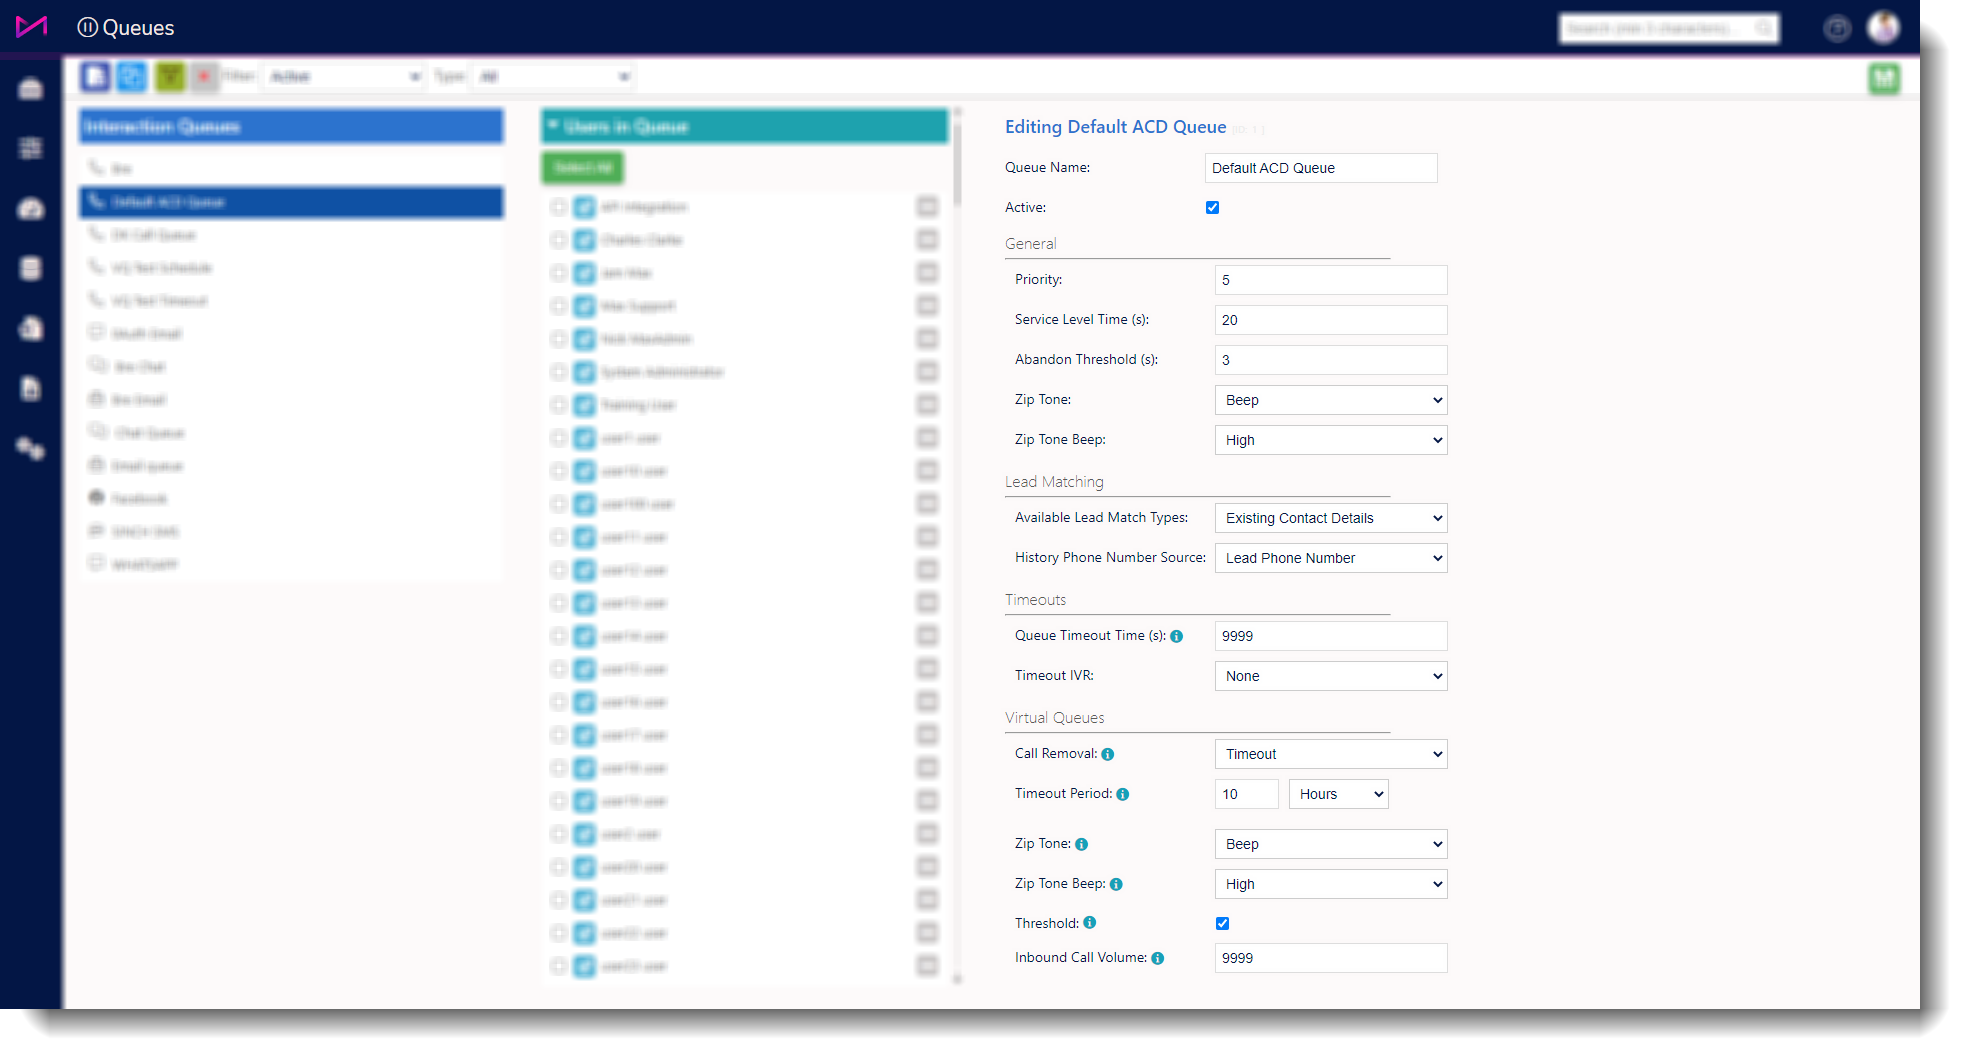
Task: Select DK Call Queue in list
Action: click(x=291, y=235)
